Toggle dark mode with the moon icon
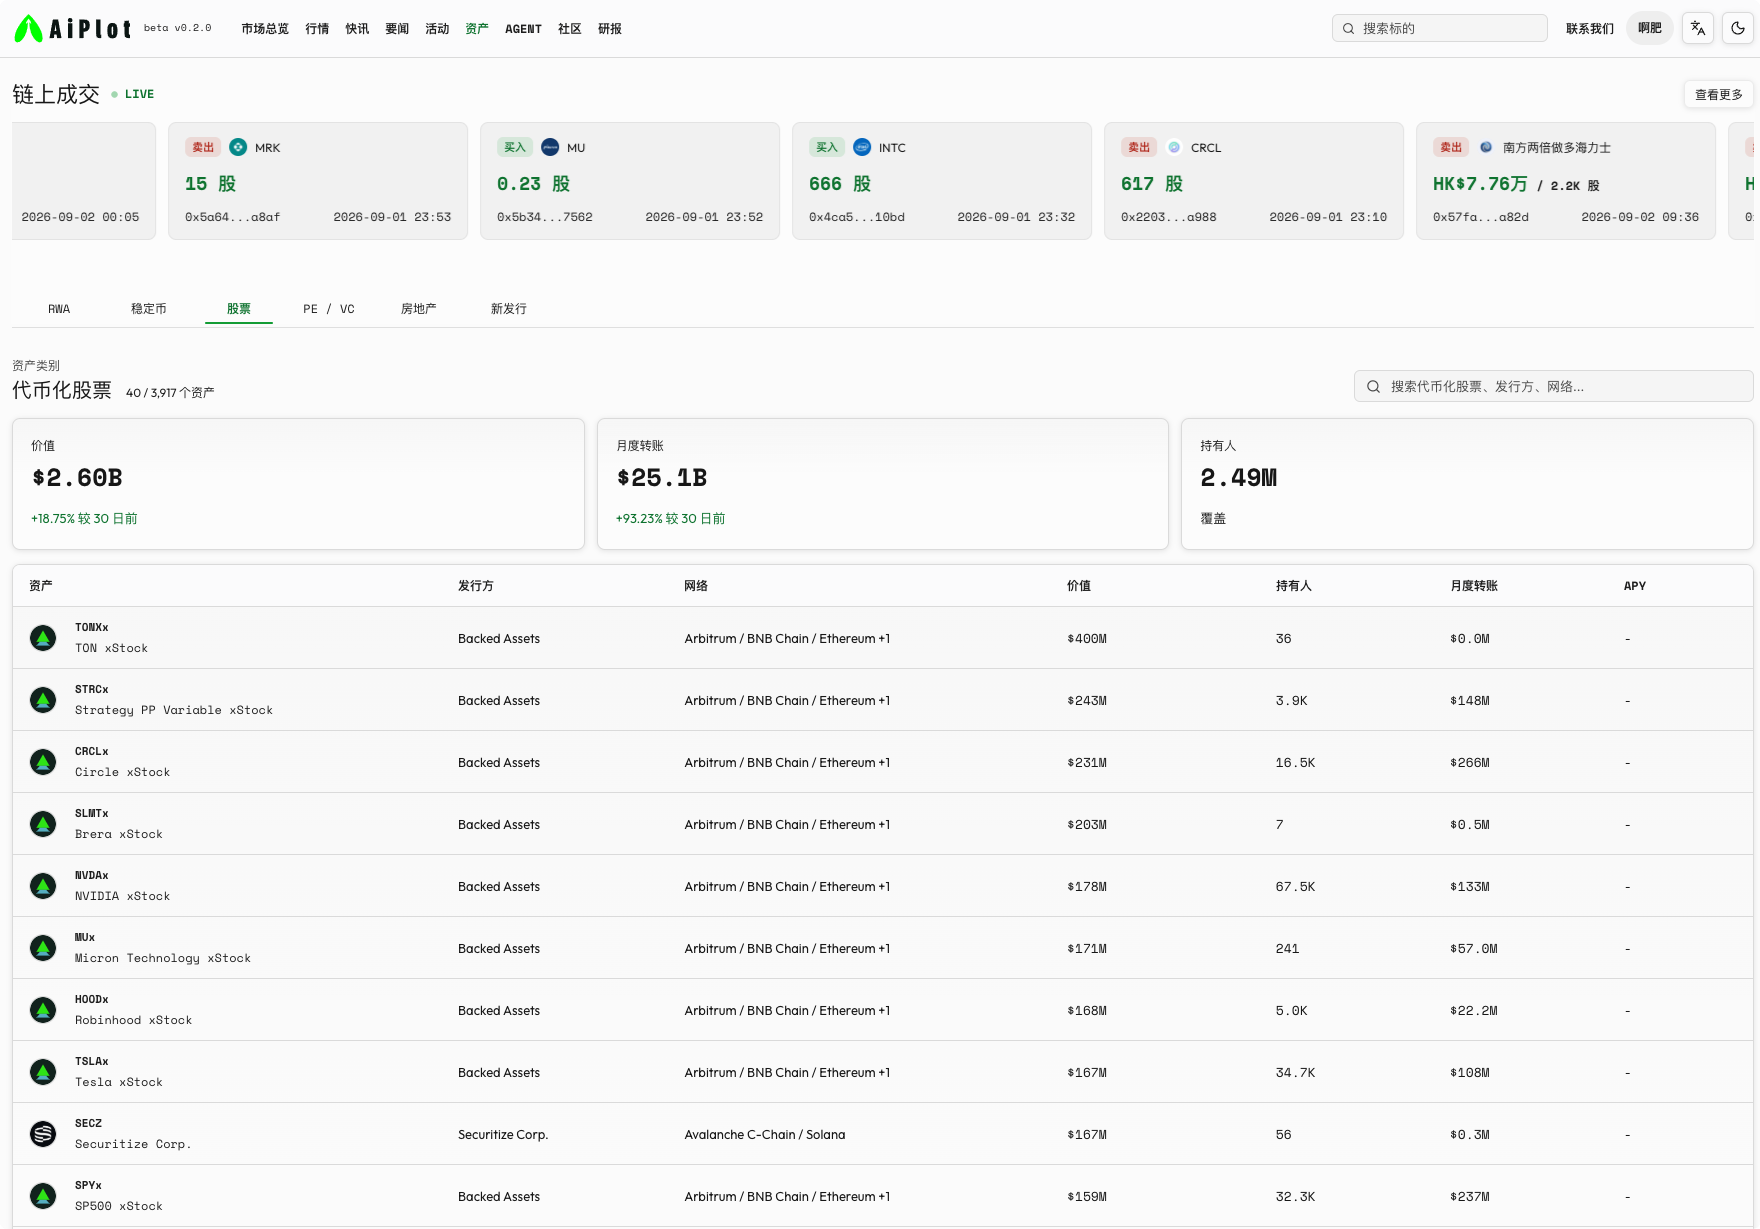The height and width of the screenshot is (1229, 1760). 1738,28
